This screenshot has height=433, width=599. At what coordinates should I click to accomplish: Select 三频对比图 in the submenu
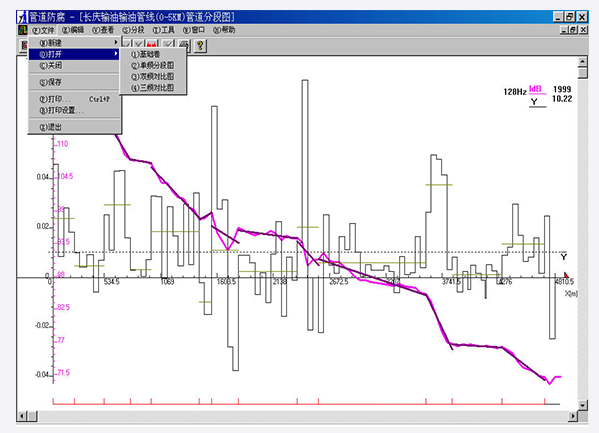tap(153, 88)
